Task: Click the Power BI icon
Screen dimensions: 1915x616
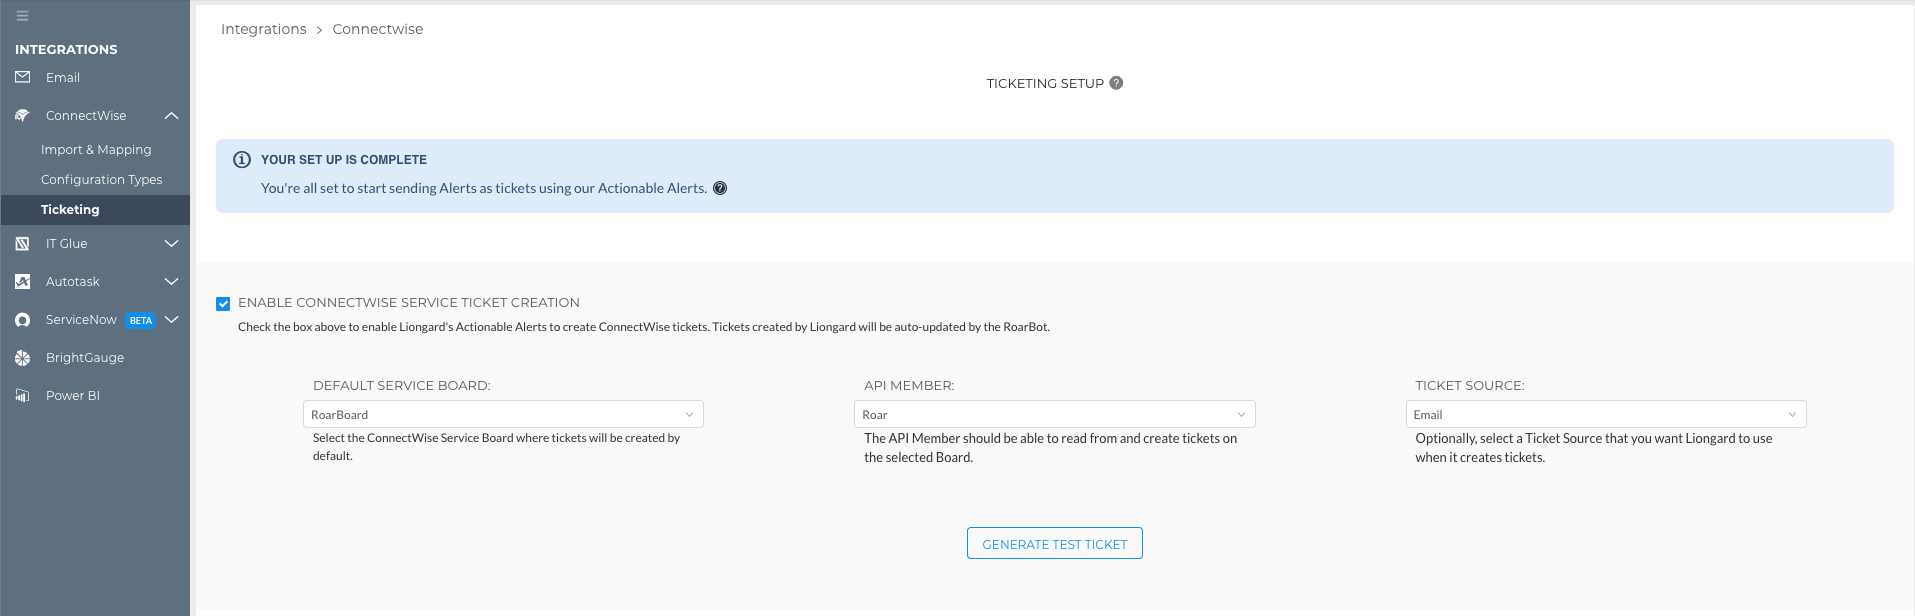Action: click(x=23, y=395)
